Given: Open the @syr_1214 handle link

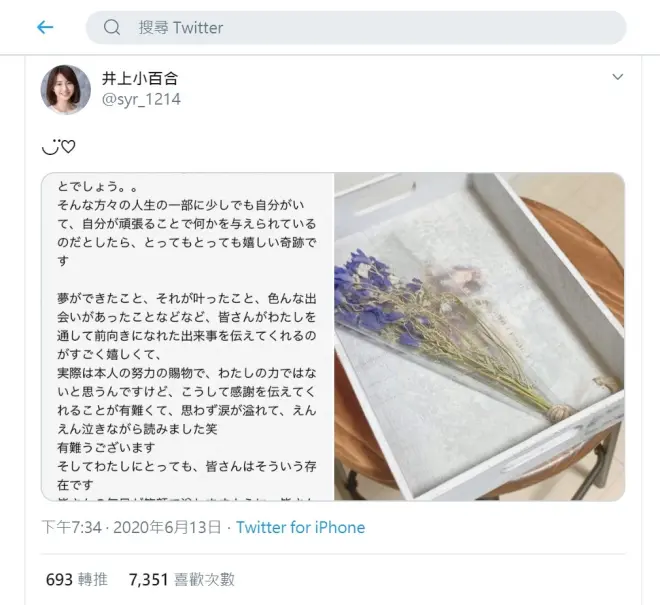Looking at the screenshot, I should point(141,99).
